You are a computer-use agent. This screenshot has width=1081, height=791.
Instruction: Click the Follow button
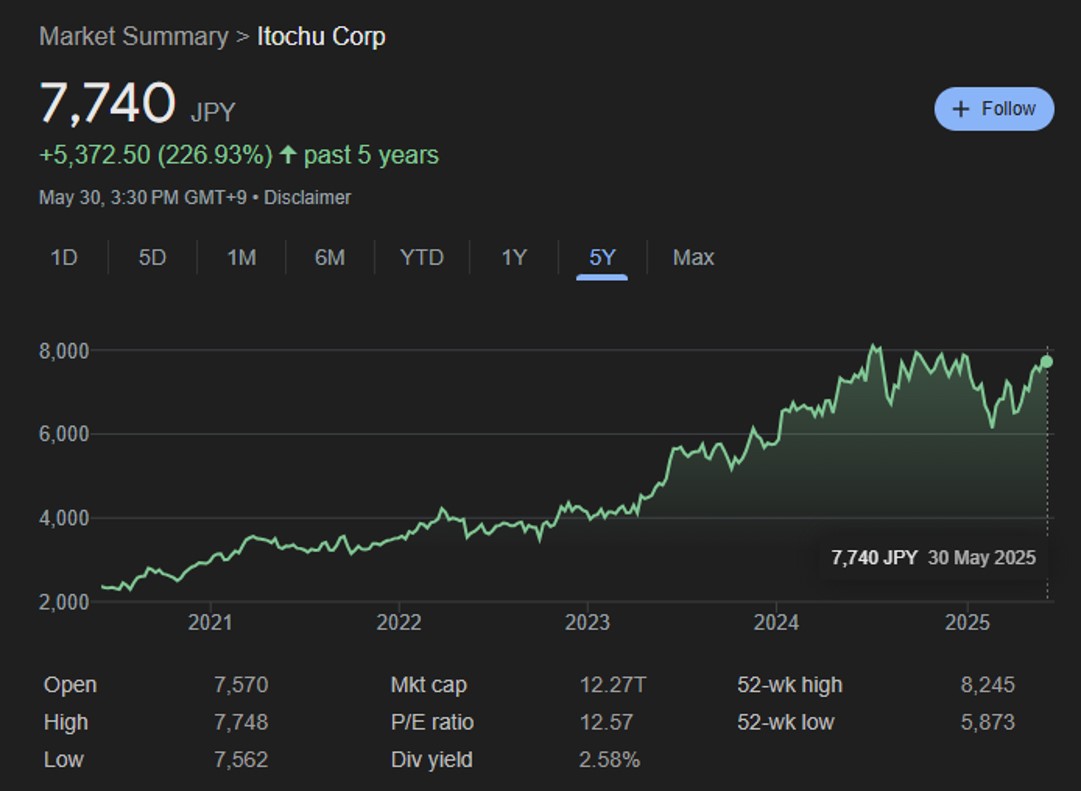click(x=993, y=109)
